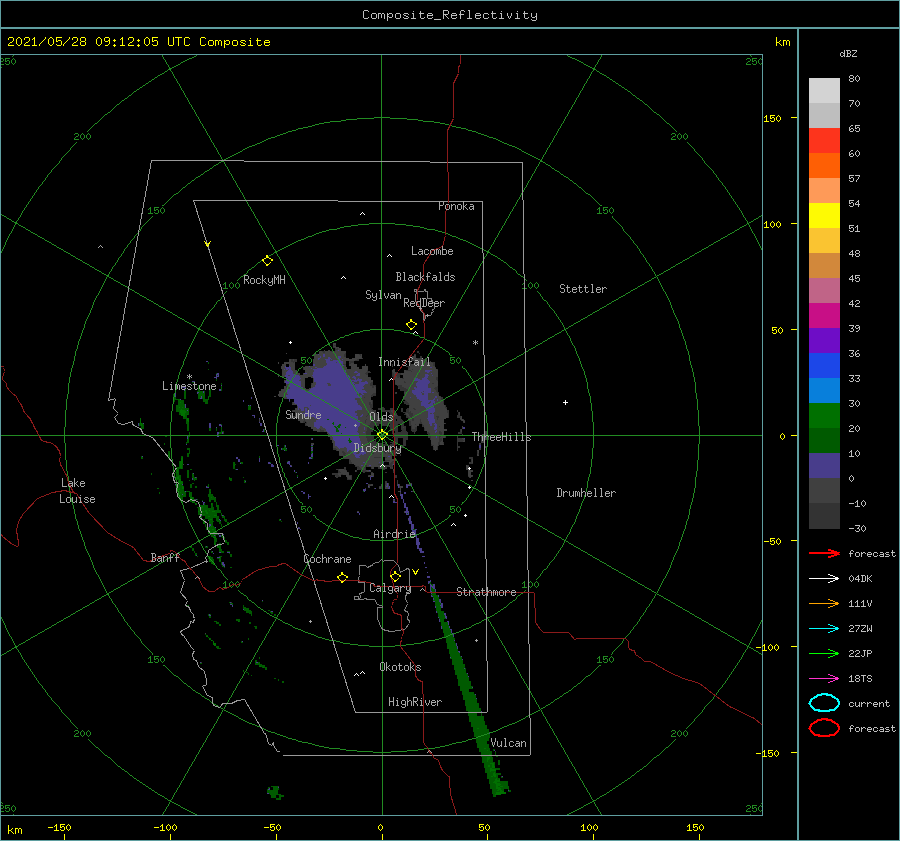
Task: Select the purple 36-39 dBZ swatch
Action: [824, 341]
